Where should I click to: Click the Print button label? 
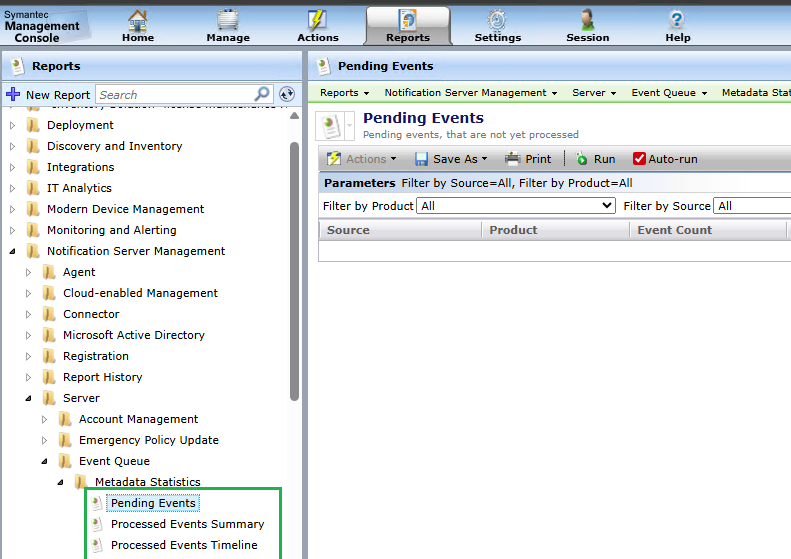(538, 159)
